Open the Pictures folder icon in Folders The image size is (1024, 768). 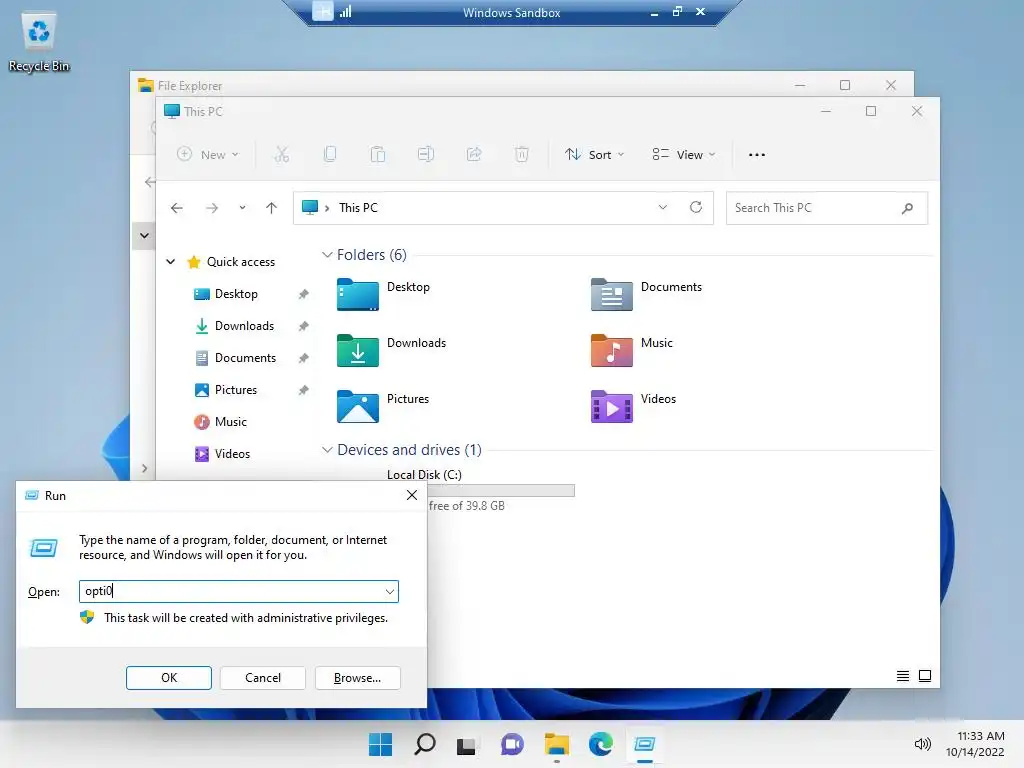coord(357,406)
